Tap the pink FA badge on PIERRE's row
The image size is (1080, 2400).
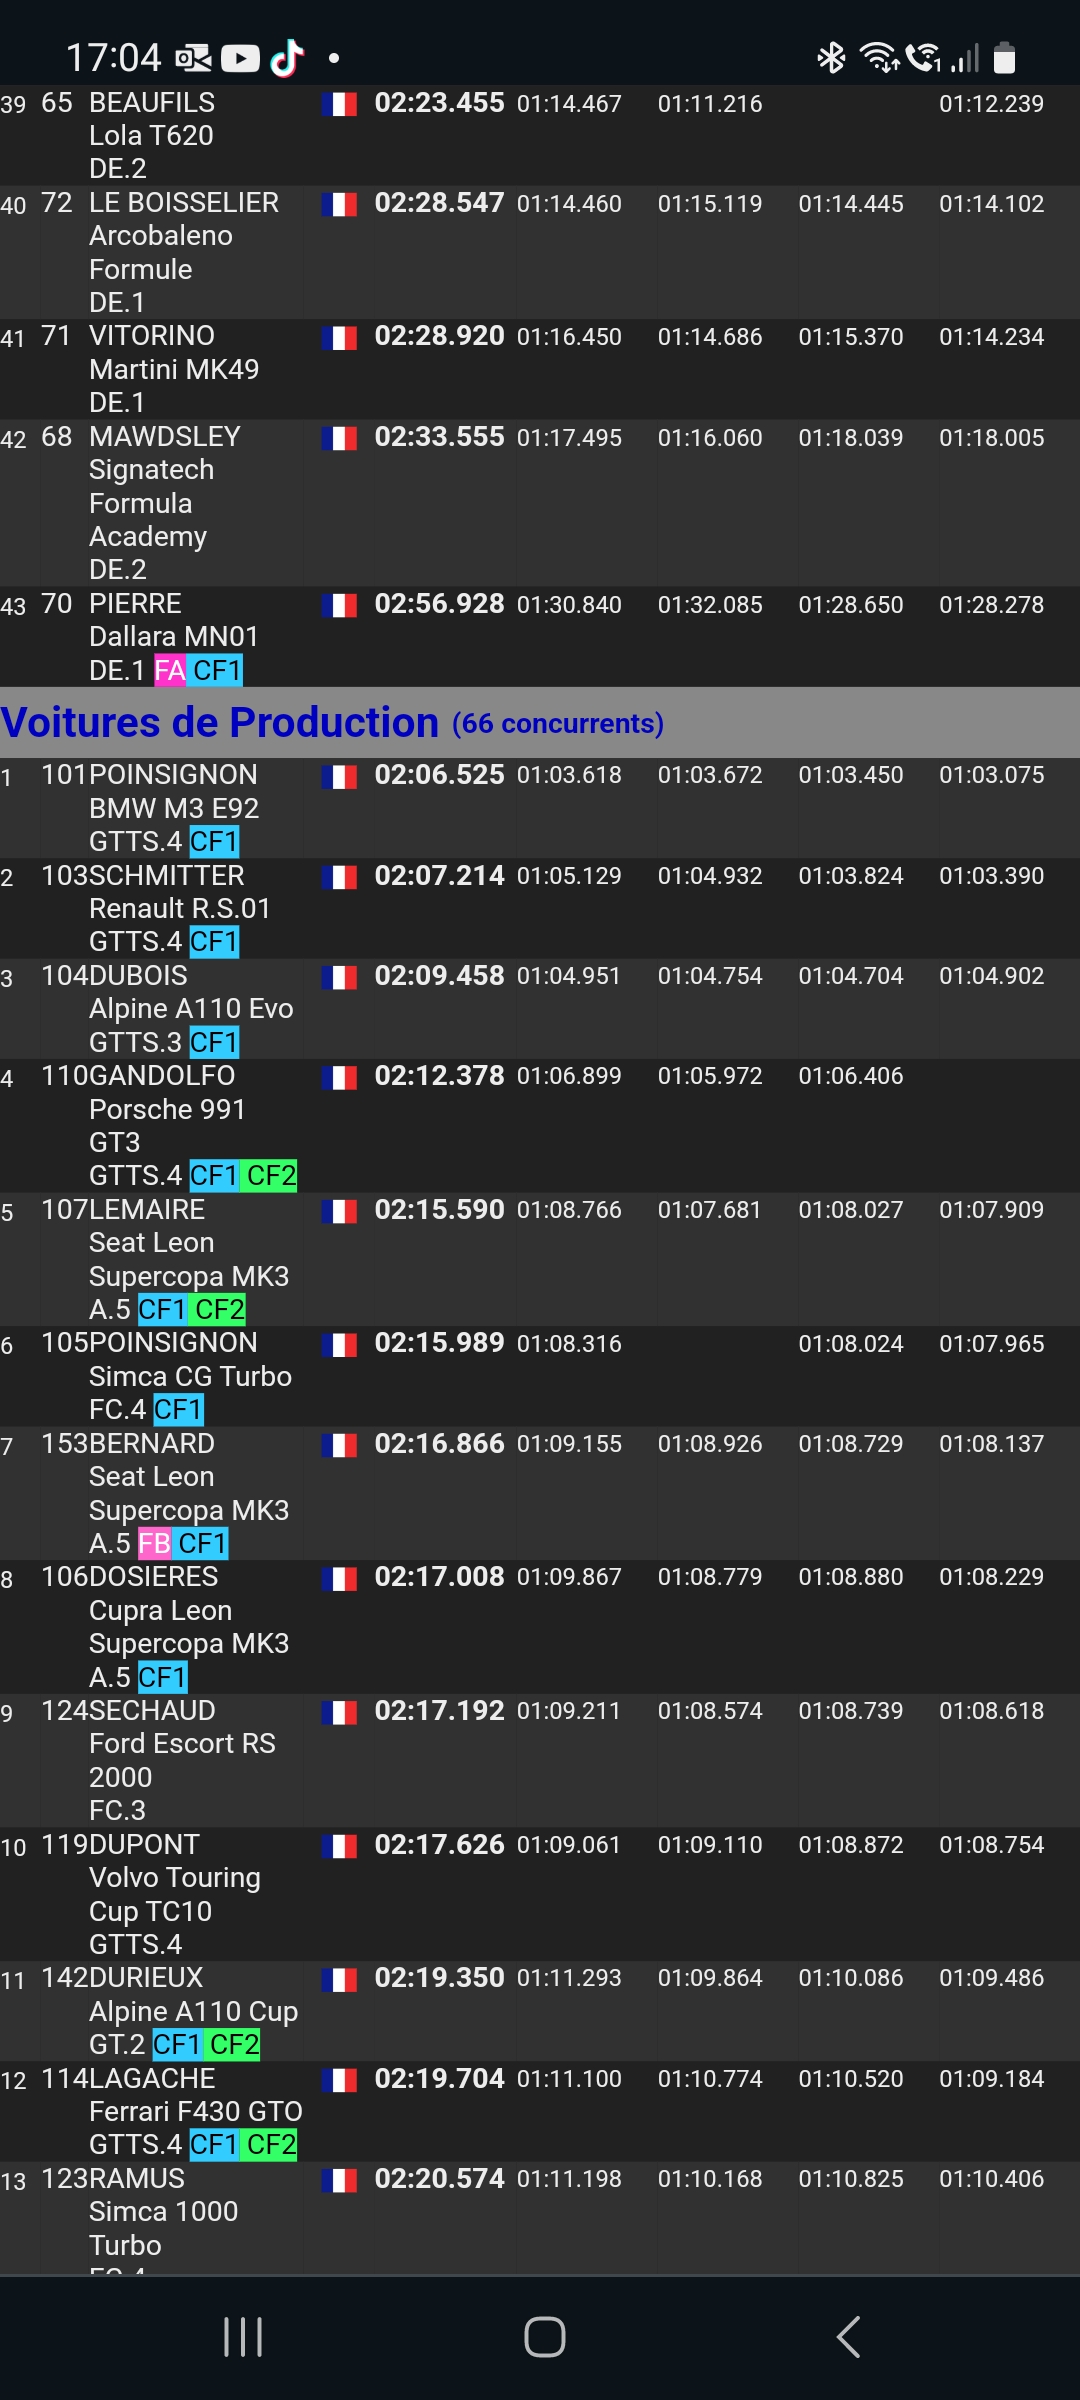pyautogui.click(x=169, y=670)
